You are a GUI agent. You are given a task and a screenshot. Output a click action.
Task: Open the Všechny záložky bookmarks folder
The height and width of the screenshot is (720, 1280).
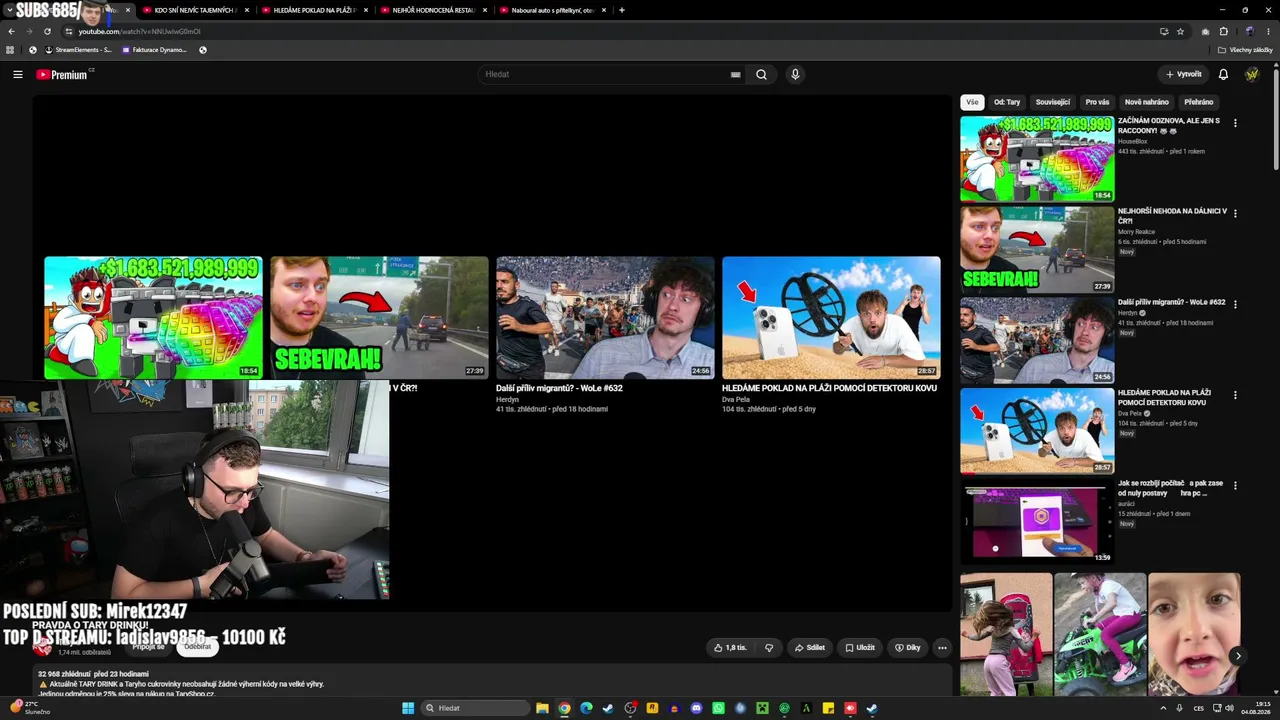tap(1245, 50)
